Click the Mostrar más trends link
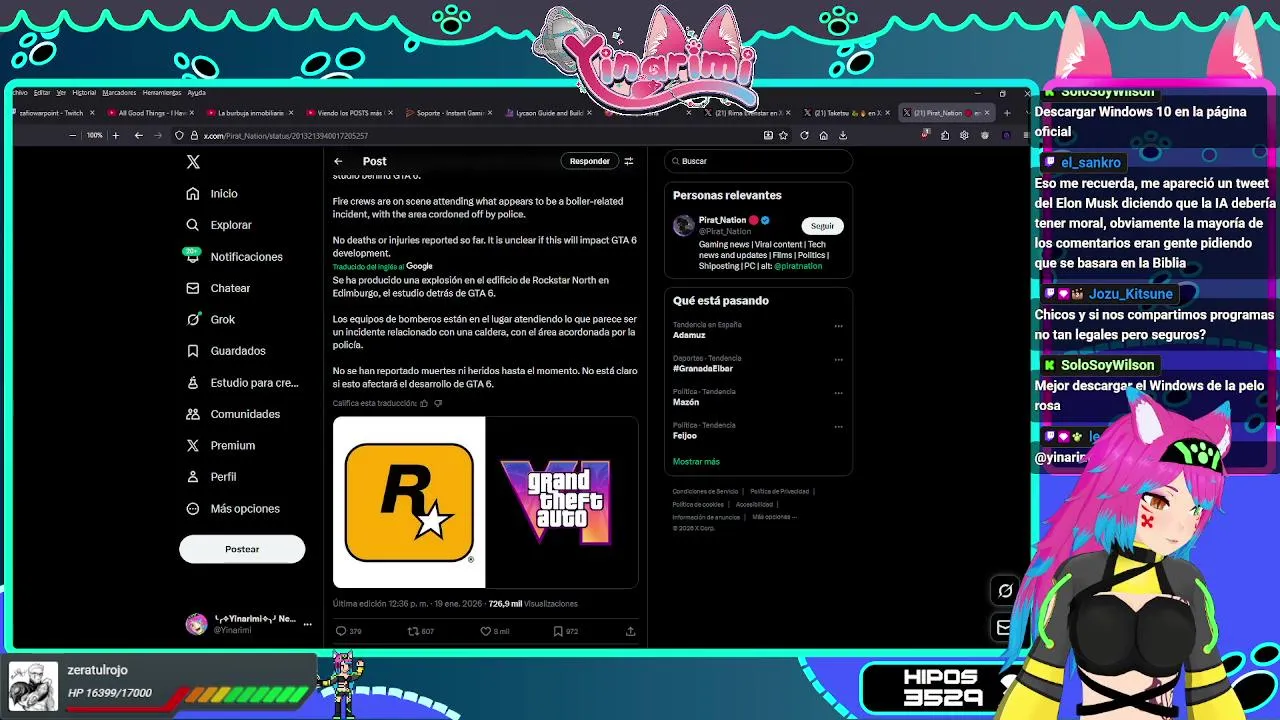The image size is (1280, 720). (696, 462)
